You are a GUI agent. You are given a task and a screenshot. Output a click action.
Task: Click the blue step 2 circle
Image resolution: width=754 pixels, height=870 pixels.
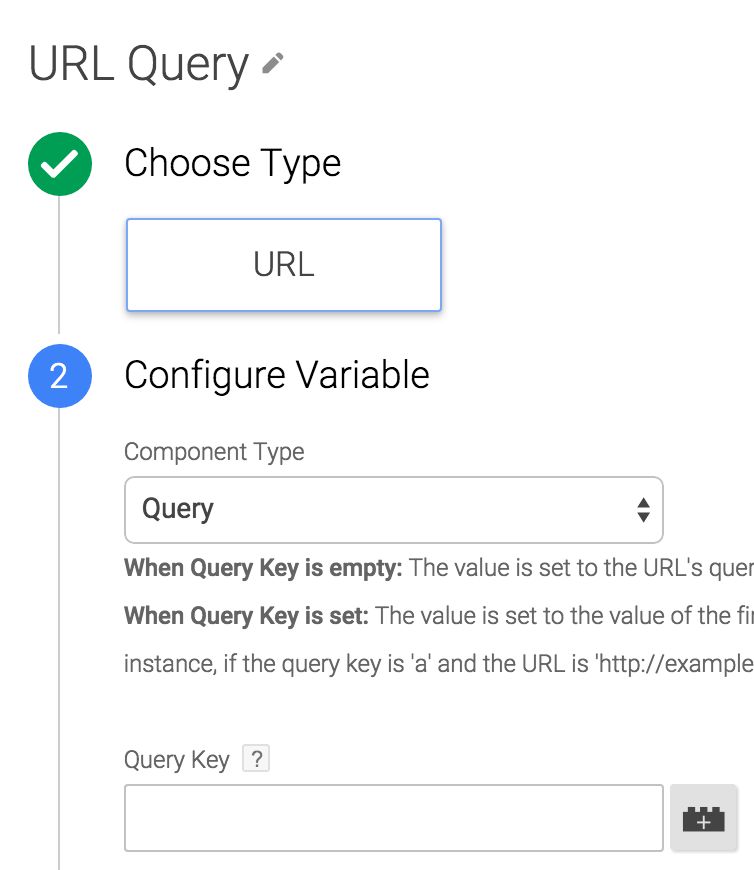click(60, 376)
